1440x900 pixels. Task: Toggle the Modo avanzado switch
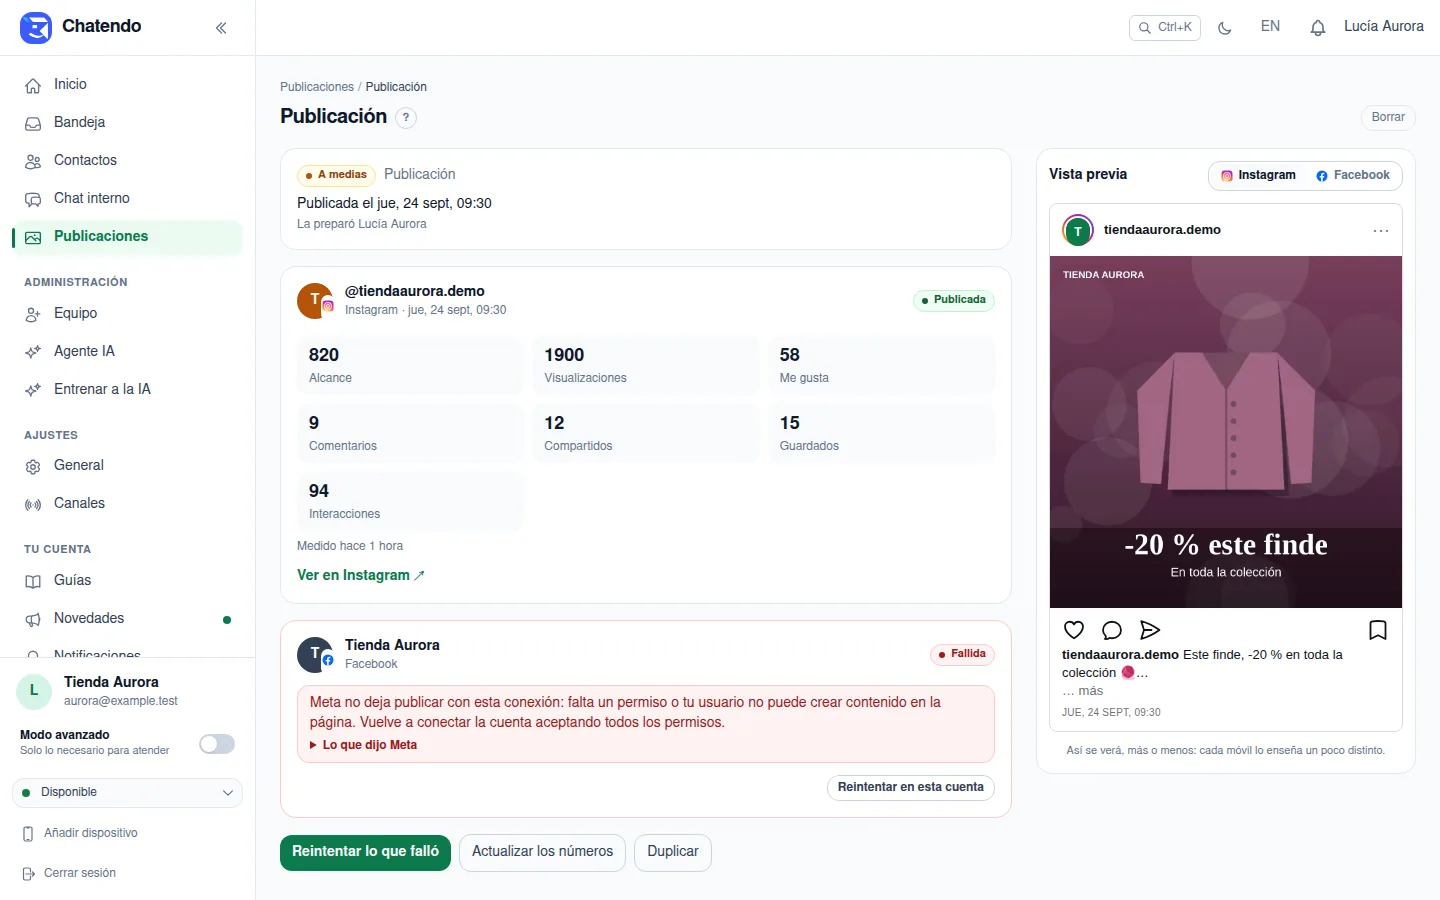click(217, 744)
